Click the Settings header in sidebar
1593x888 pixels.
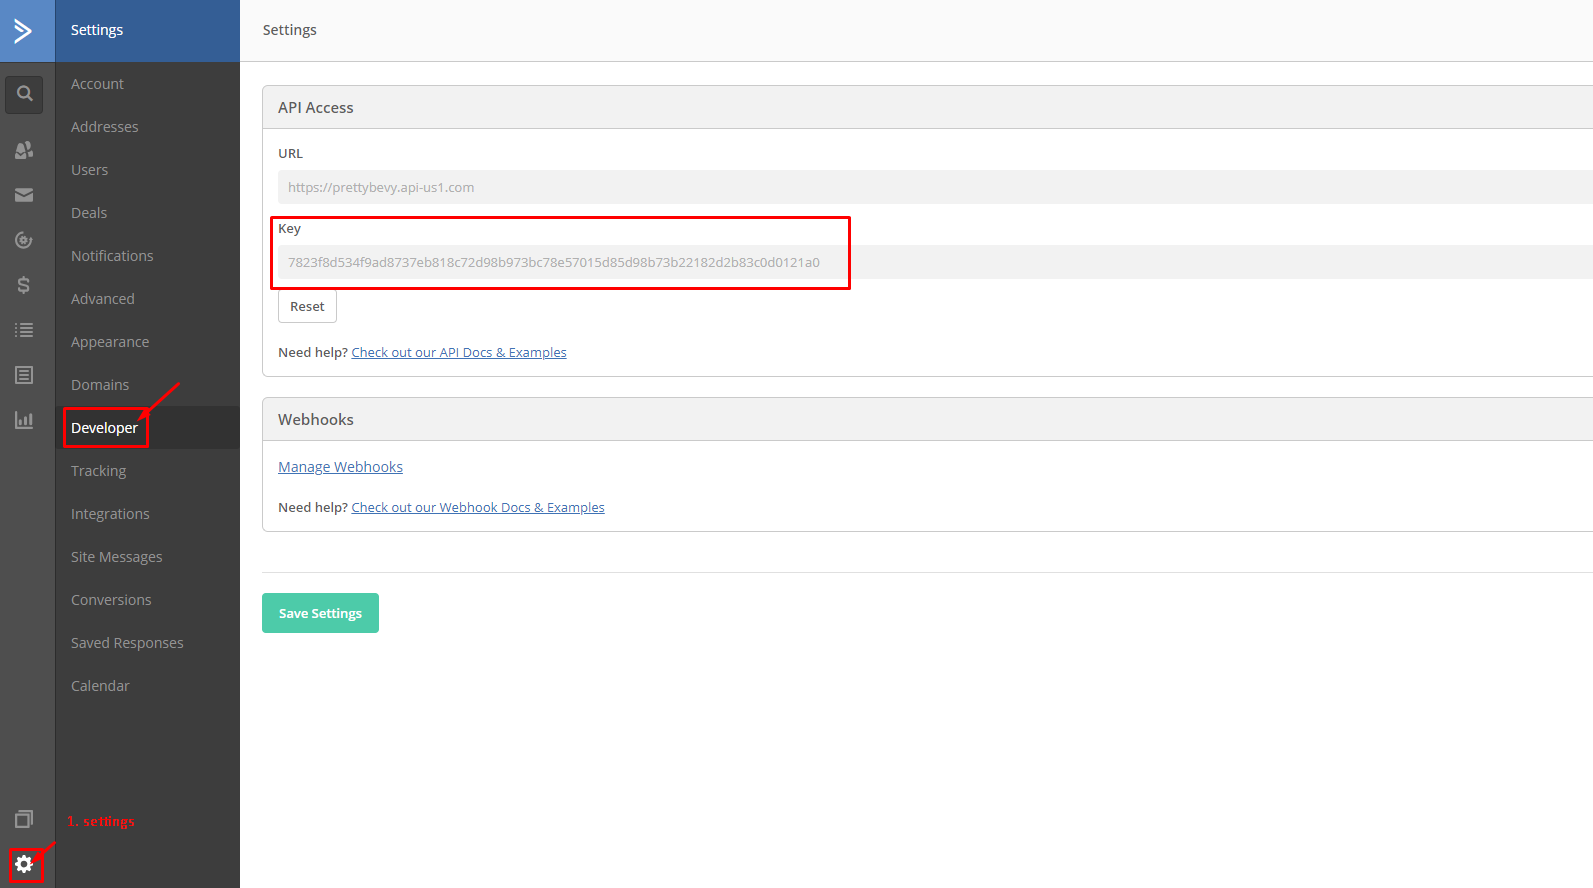[97, 30]
